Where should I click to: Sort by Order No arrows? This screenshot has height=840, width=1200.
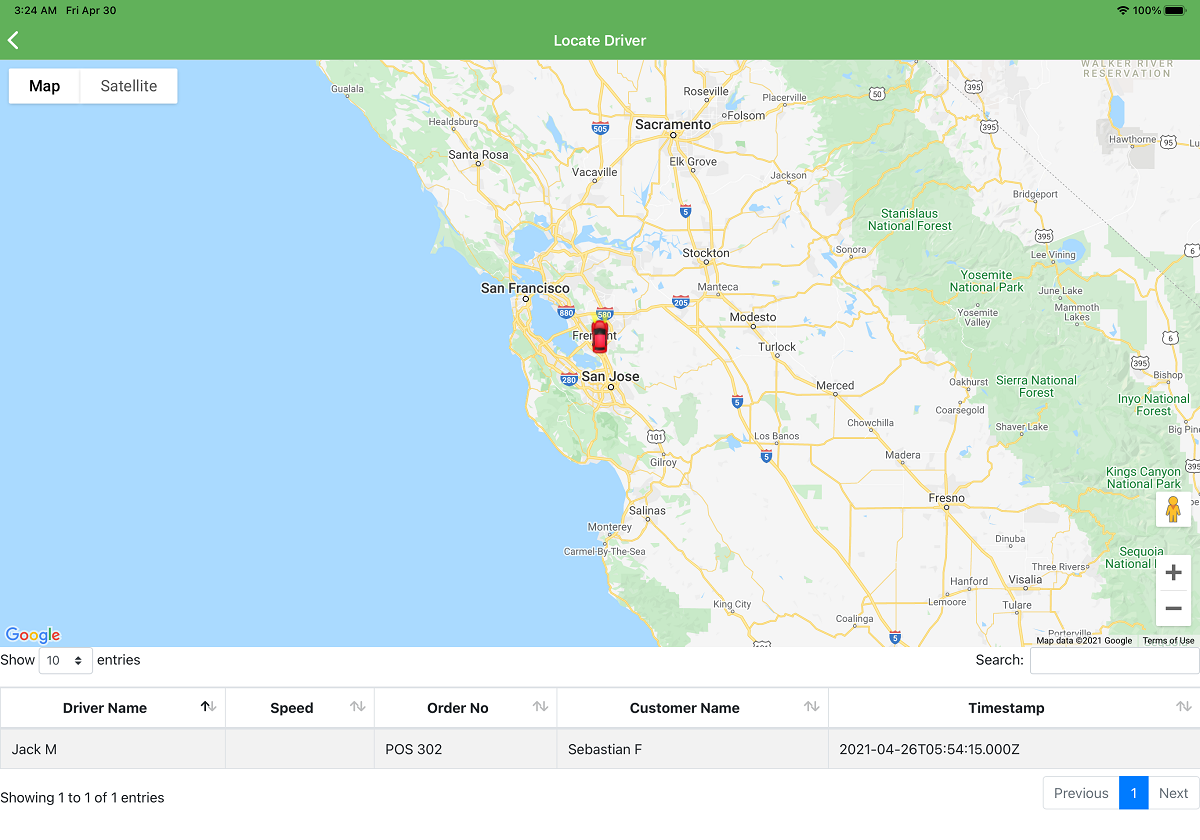540,707
